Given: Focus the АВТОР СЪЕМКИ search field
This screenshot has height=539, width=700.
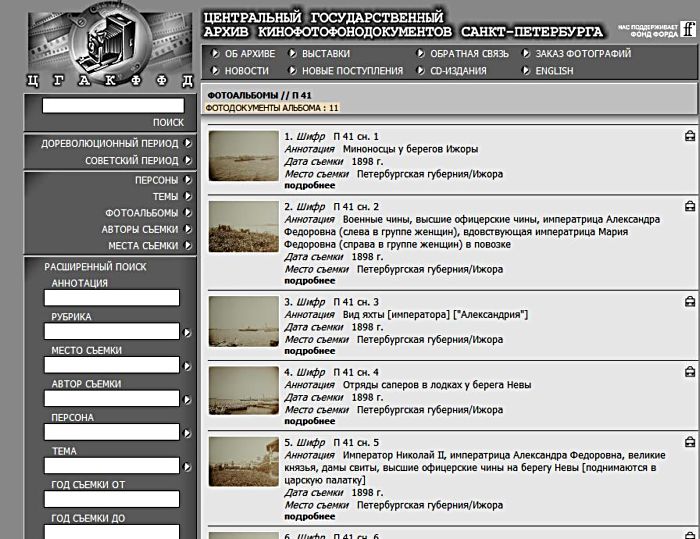Looking at the screenshot, I should click(x=112, y=398).
